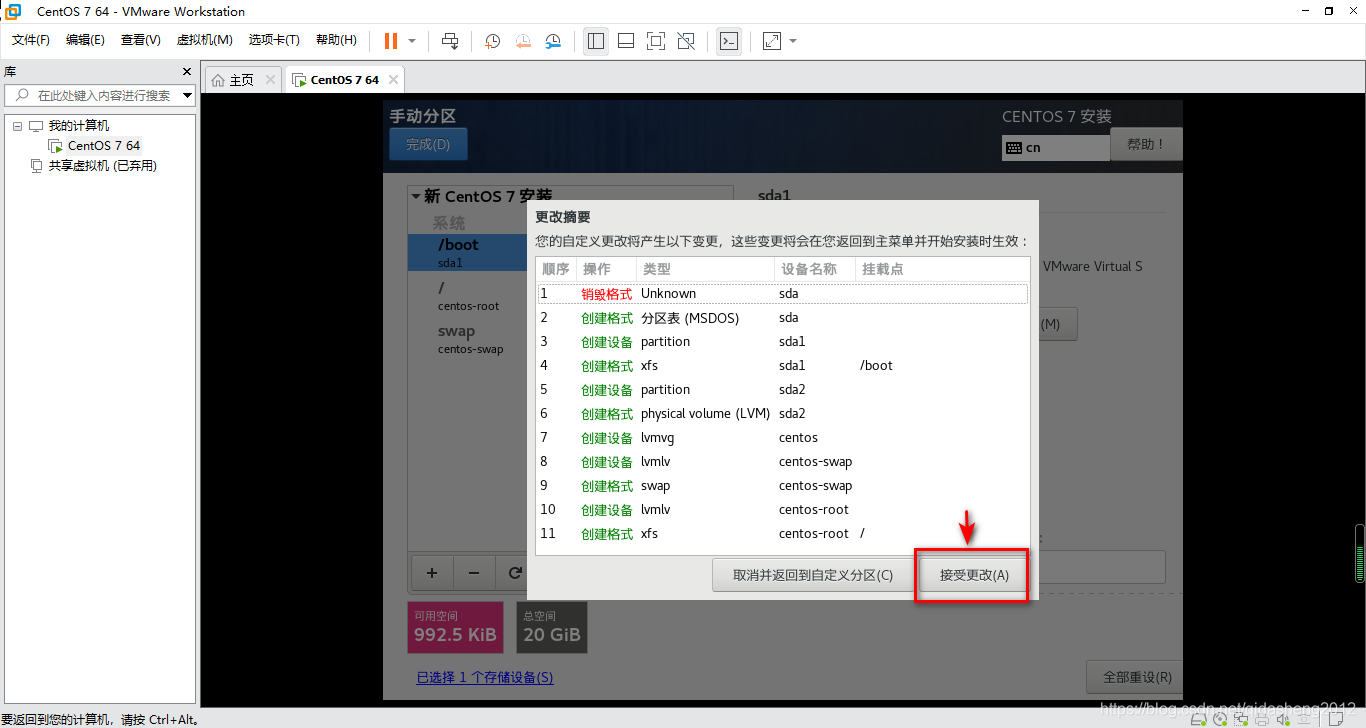This screenshot has width=1366, height=728.
Task: Revert the VM to its previous snapshot
Action: tap(523, 41)
